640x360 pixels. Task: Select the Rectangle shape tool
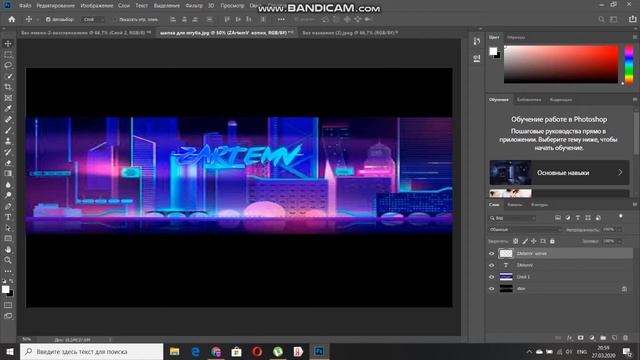click(8, 238)
